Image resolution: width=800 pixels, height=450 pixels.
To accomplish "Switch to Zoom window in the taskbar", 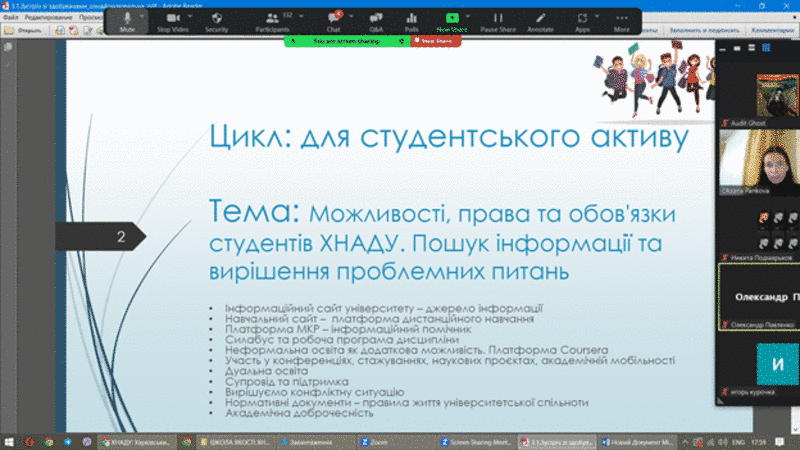I will tap(377, 441).
